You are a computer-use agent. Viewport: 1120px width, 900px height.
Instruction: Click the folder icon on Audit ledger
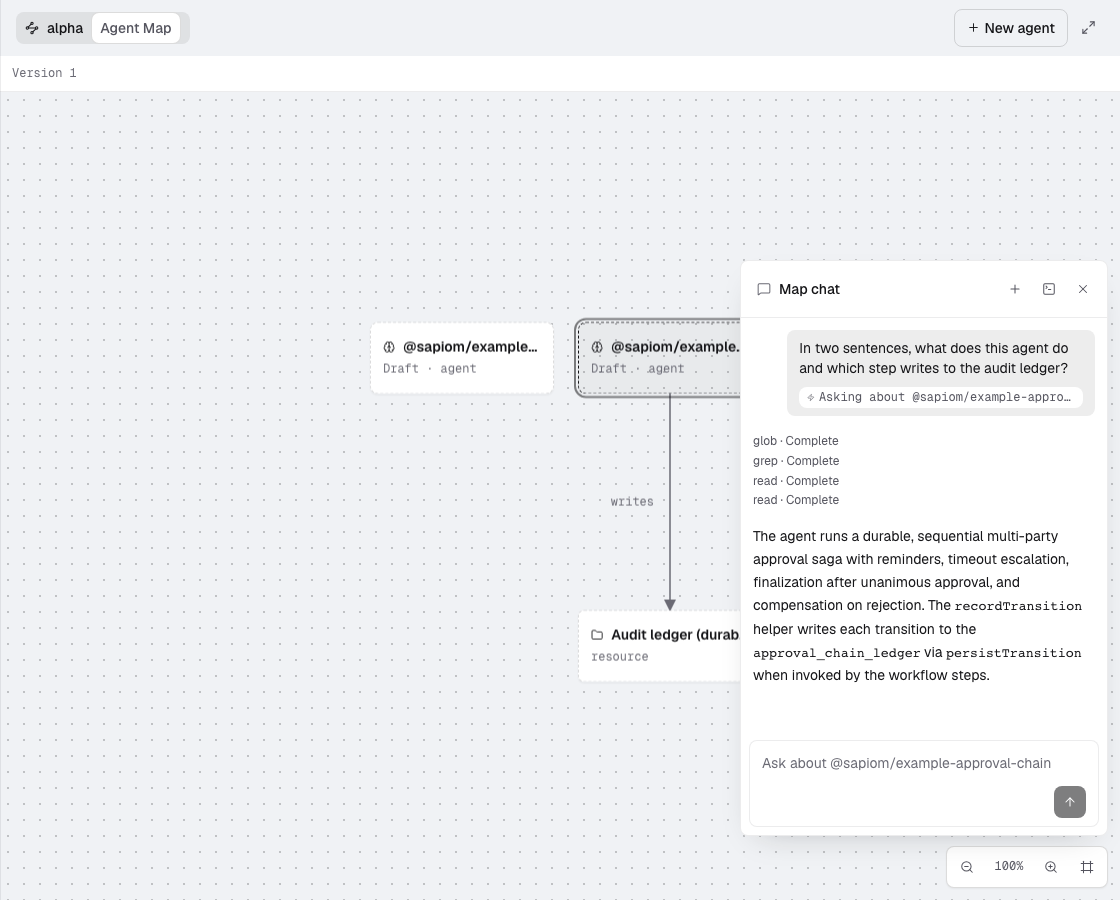point(597,635)
